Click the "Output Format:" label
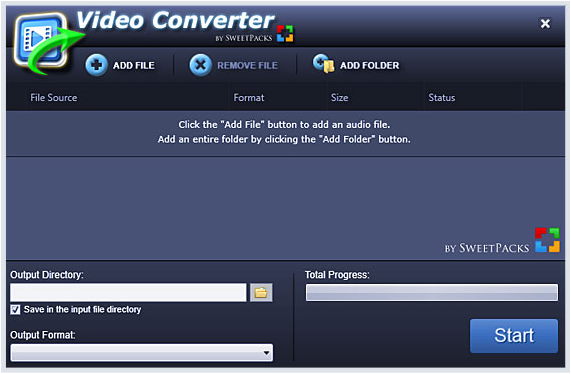Image resolution: width=571 pixels, height=374 pixels. [x=43, y=335]
